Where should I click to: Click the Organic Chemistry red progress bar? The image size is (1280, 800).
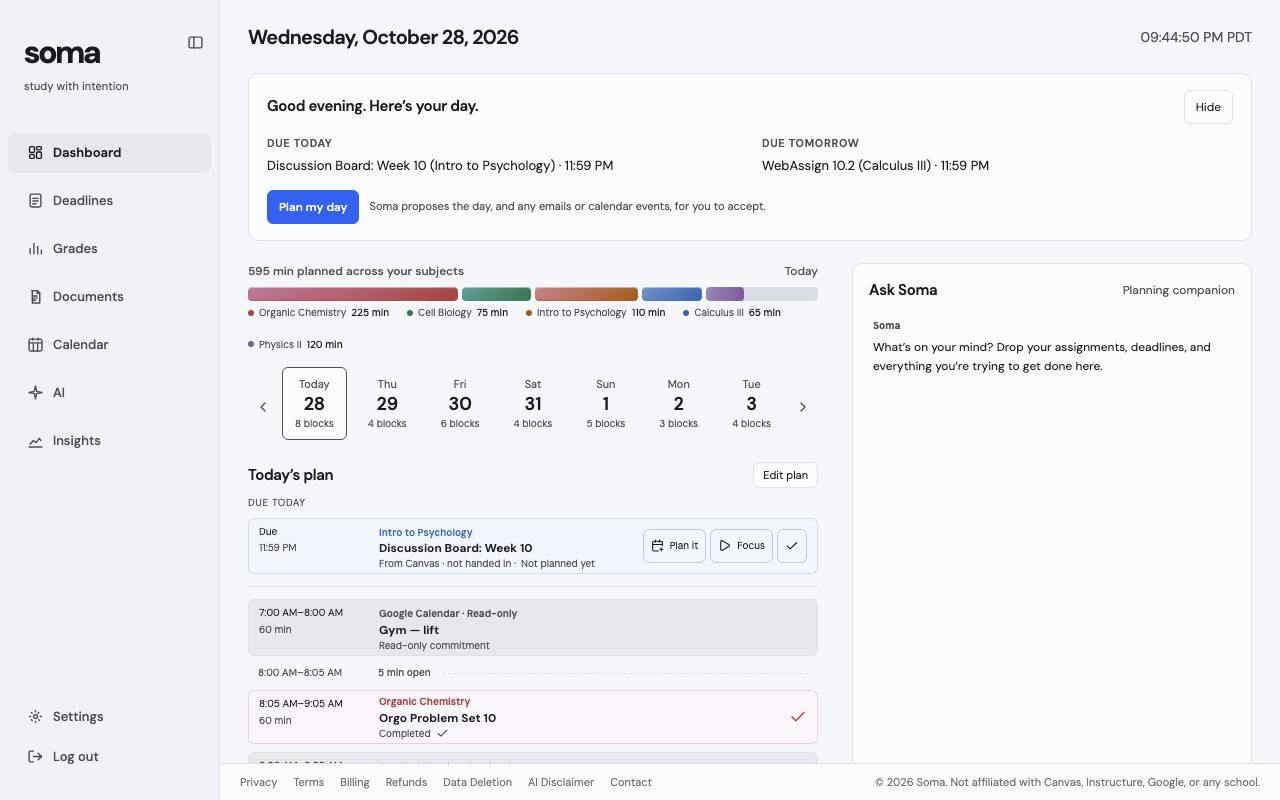353,294
